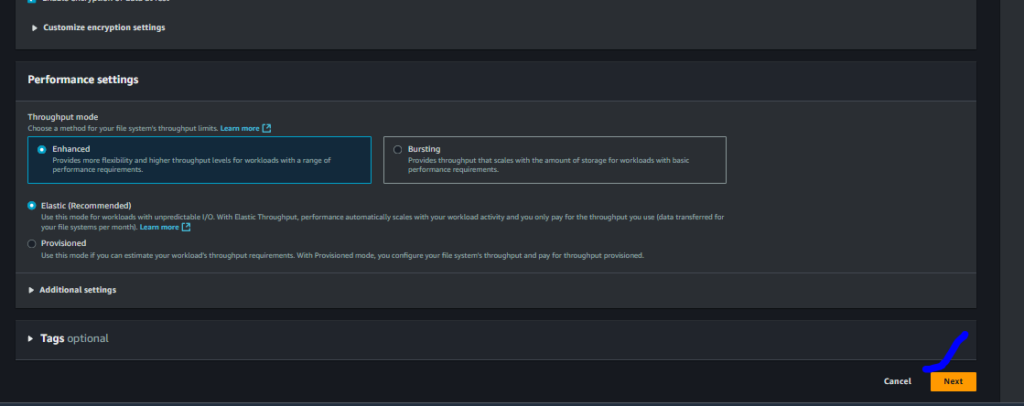Expand the Additional settings section label
Image resolution: width=1024 pixels, height=406 pixels.
coord(78,290)
